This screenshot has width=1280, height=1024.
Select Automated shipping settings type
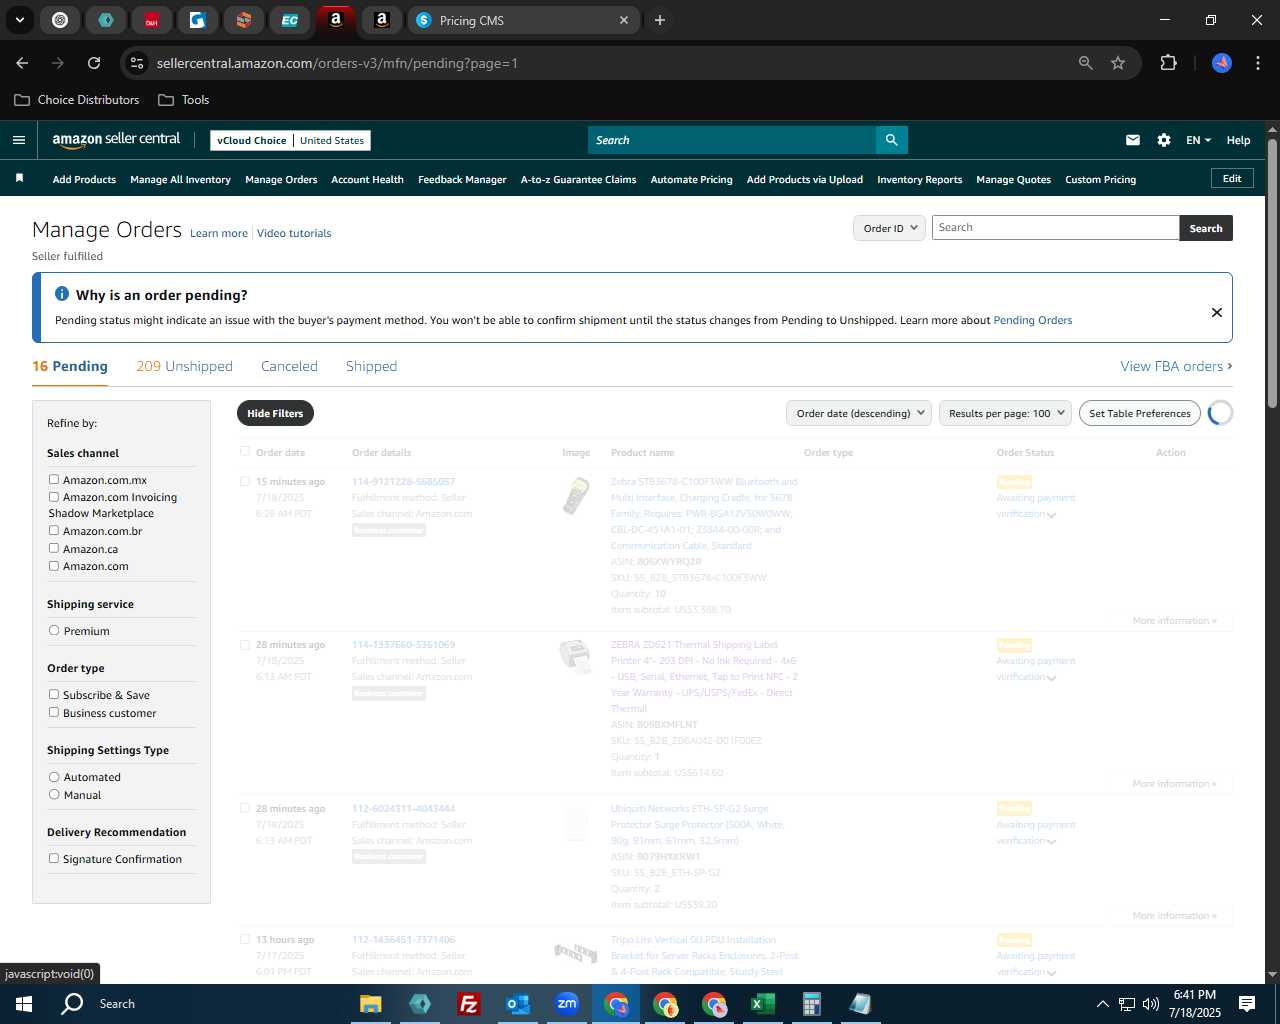pos(54,776)
